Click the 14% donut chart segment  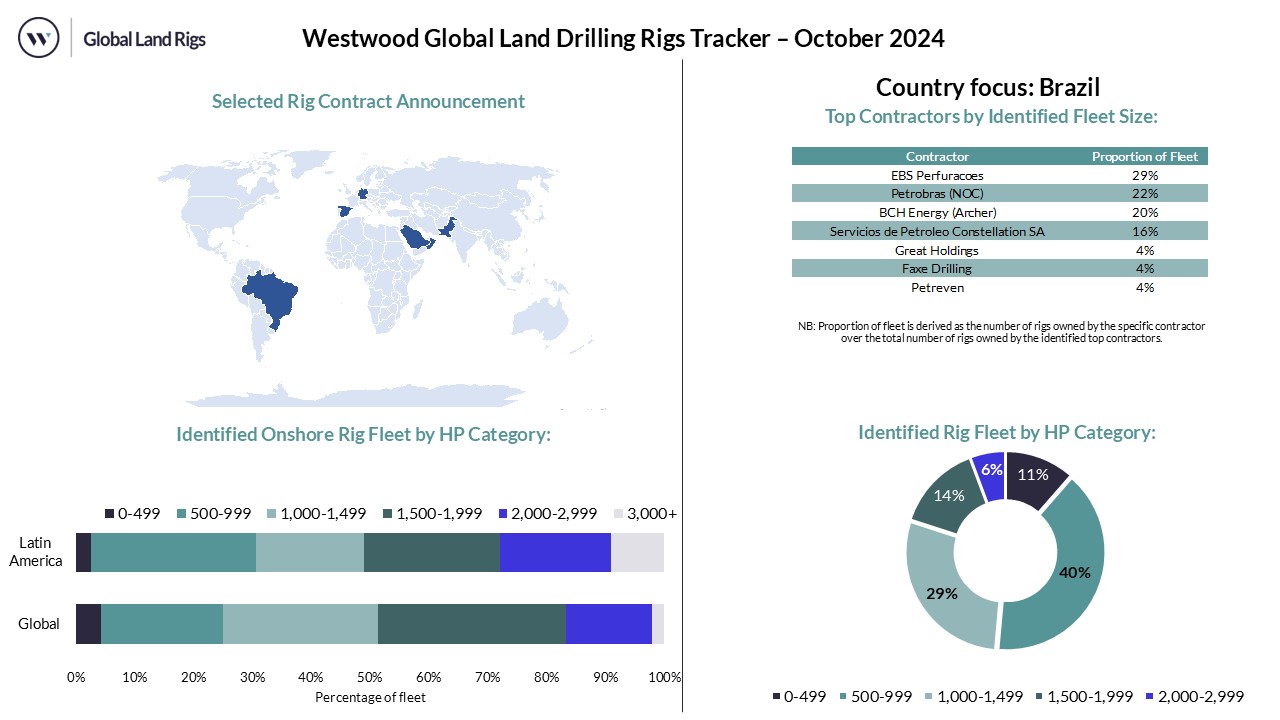[945, 495]
